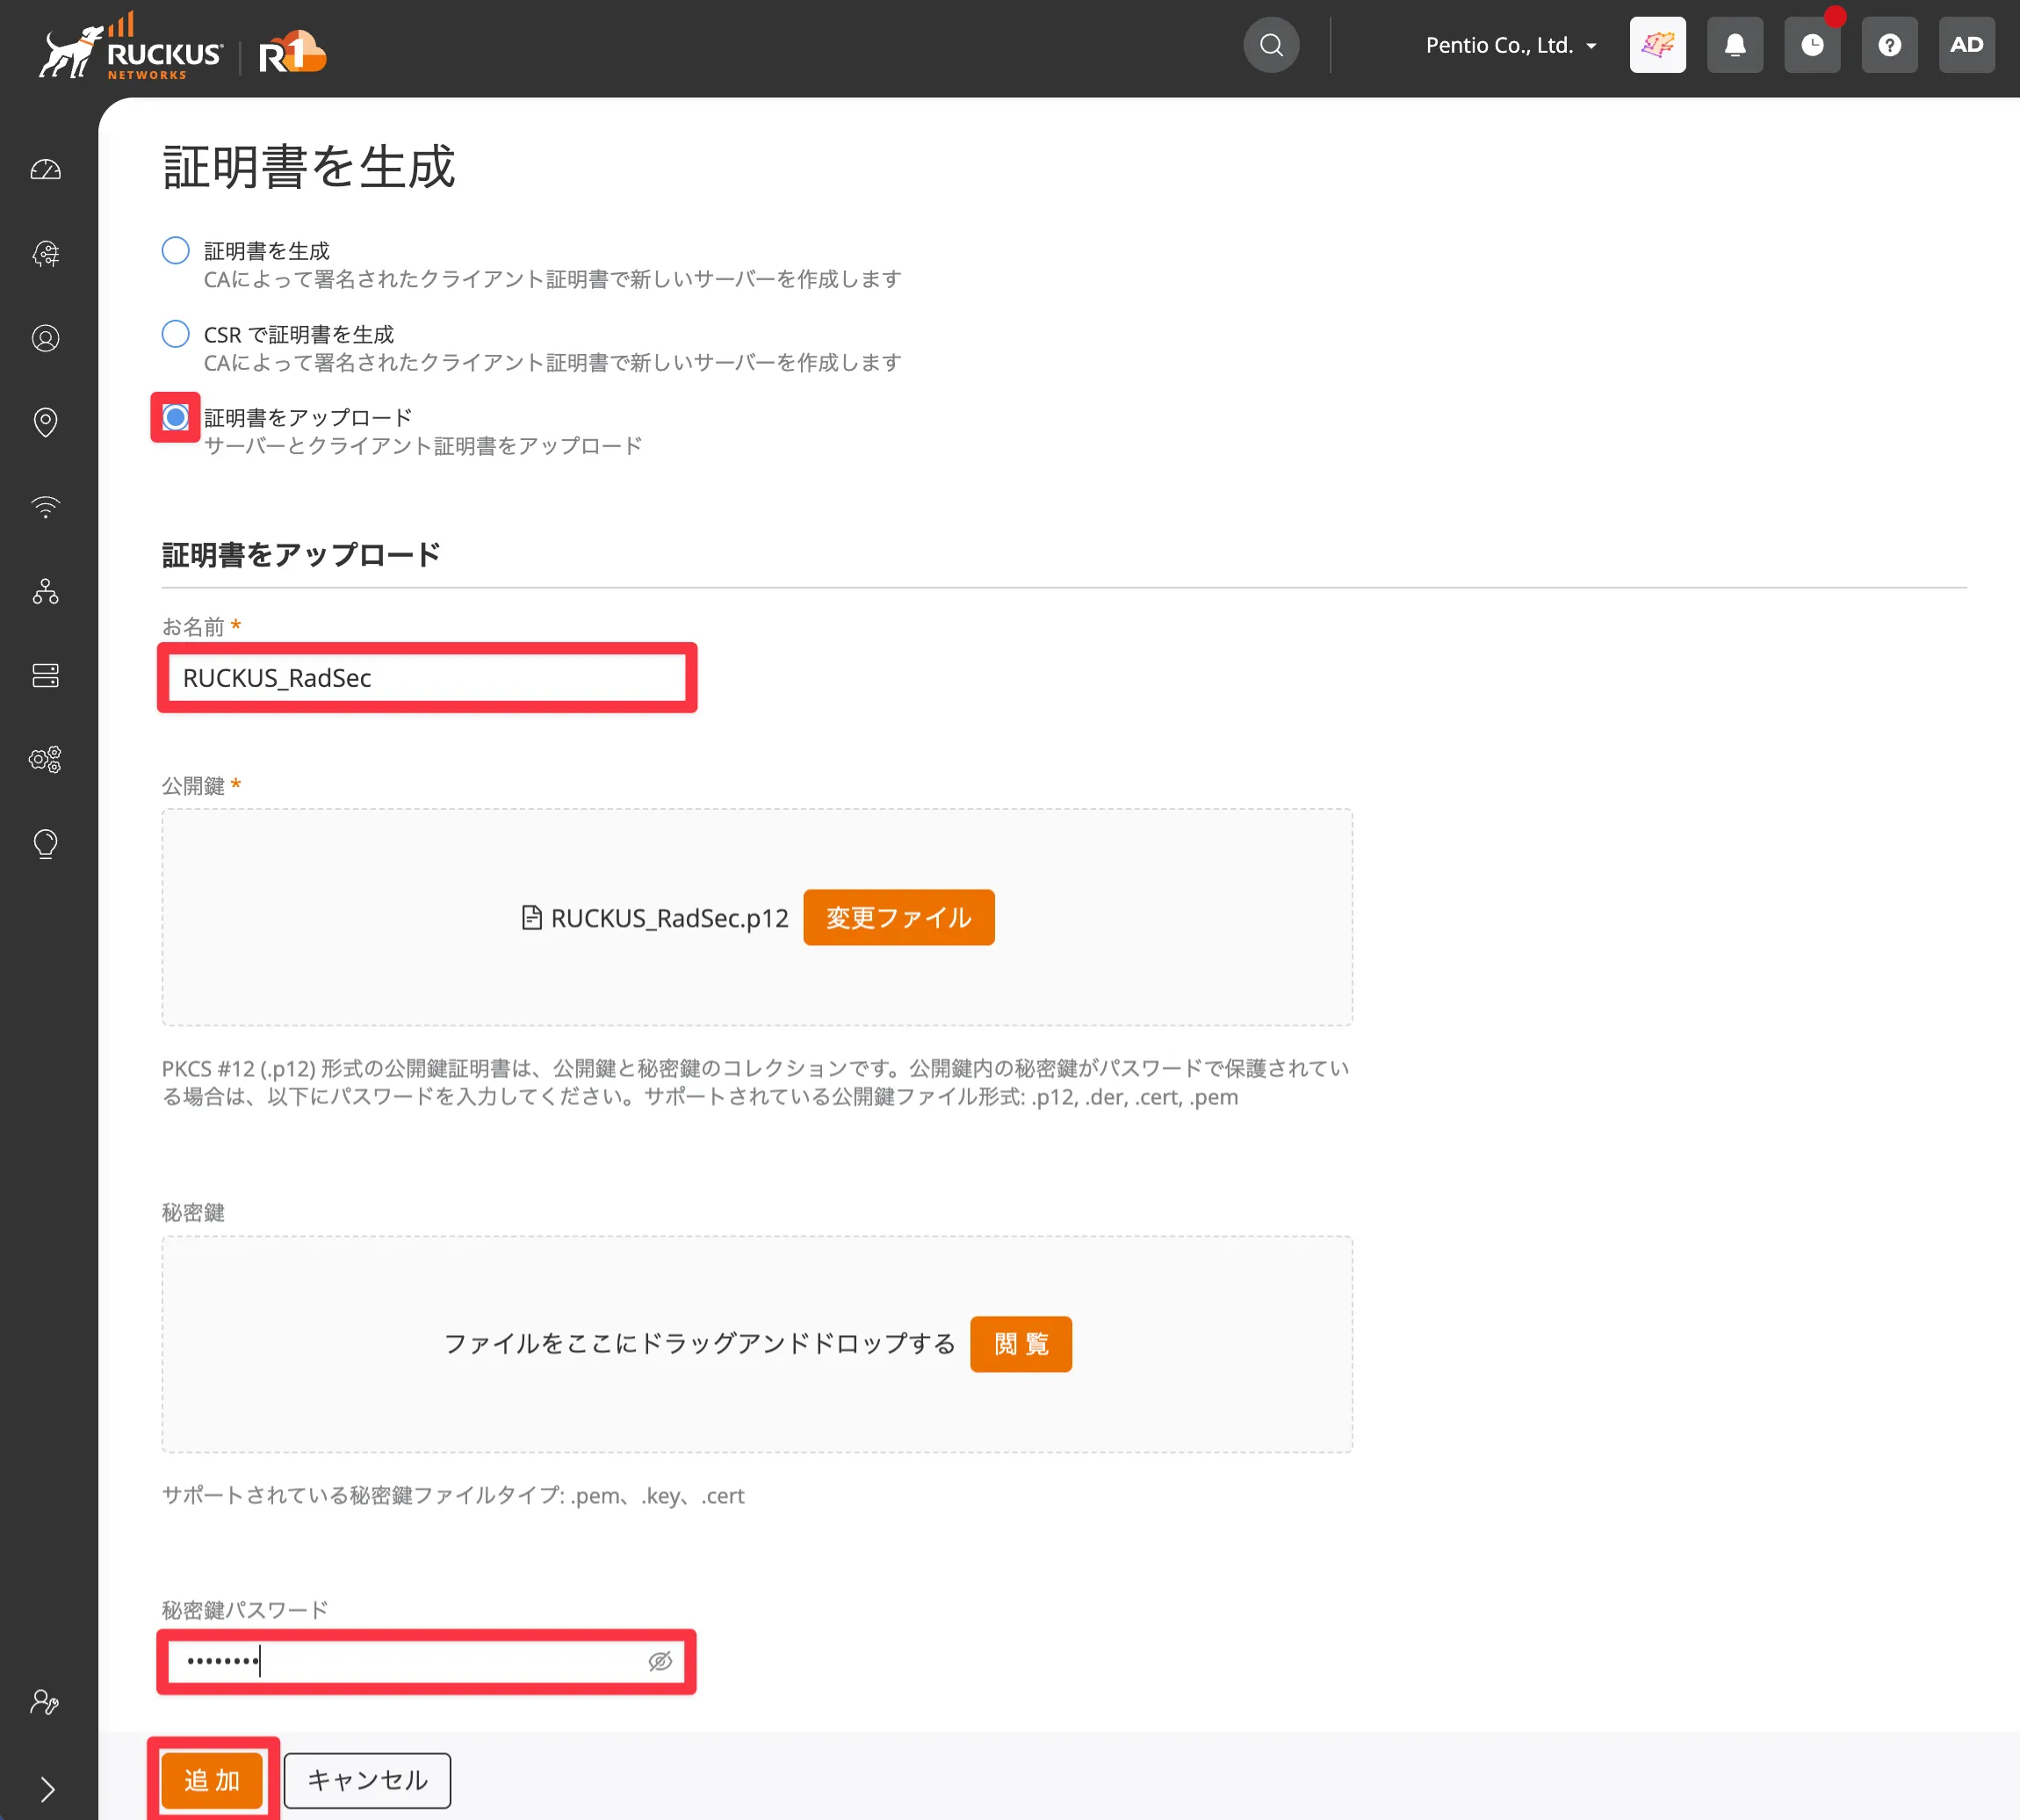Click the 証明書をアップロード section heading

pyautogui.click(x=301, y=555)
